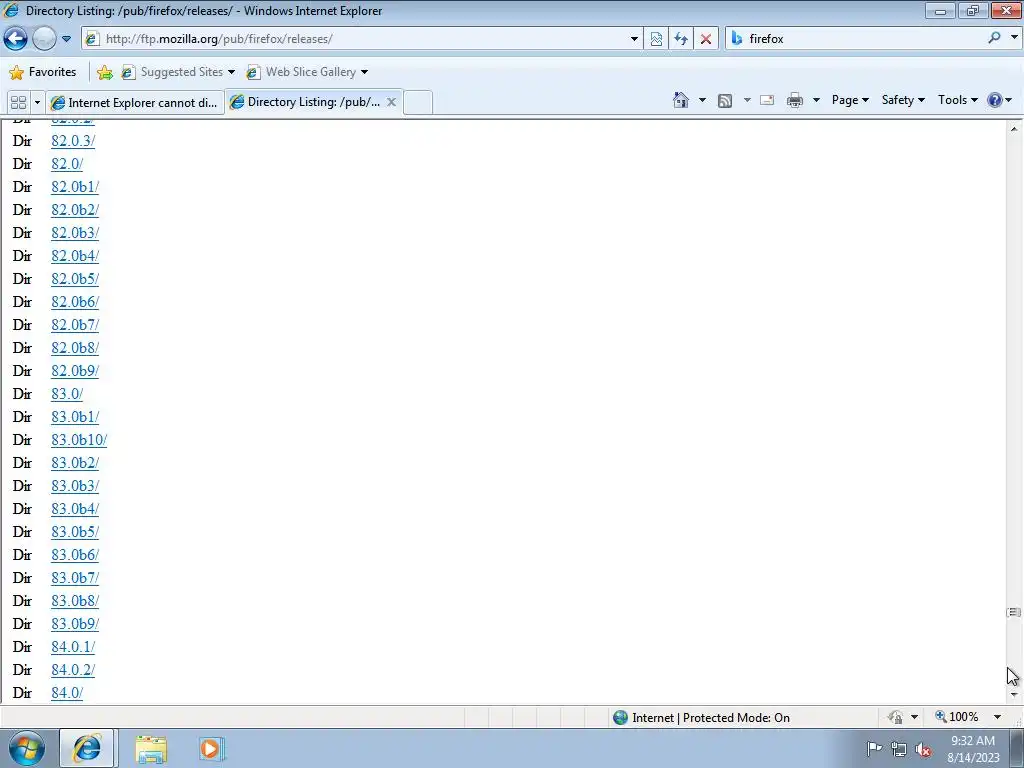The image size is (1024, 768).
Task: Open the Home button dropdown arrow
Action: tap(702, 100)
